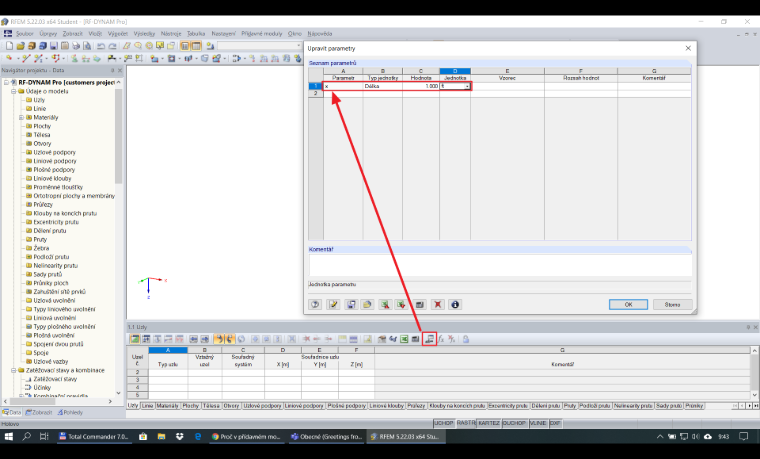Click the fx formula icon in table toolbar

click(x=441, y=339)
